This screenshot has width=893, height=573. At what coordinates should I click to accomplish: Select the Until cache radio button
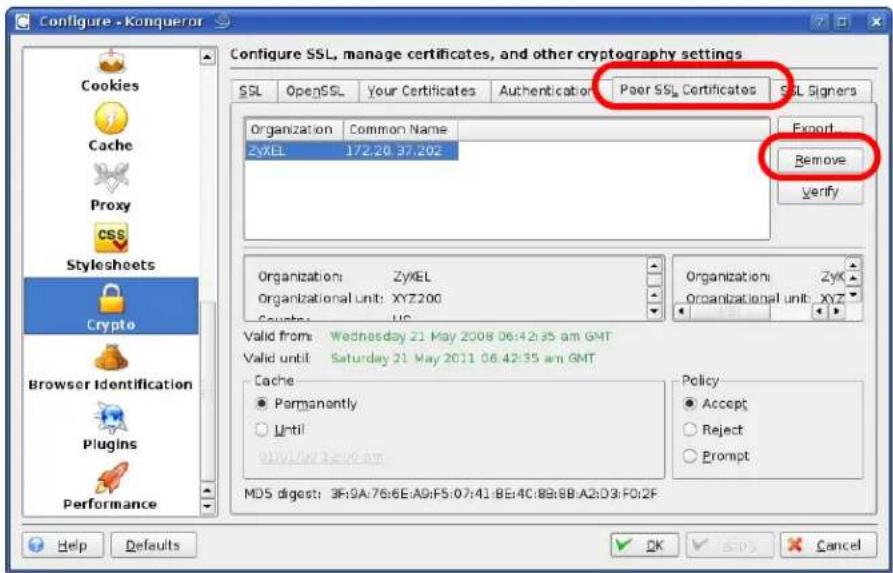[261, 429]
